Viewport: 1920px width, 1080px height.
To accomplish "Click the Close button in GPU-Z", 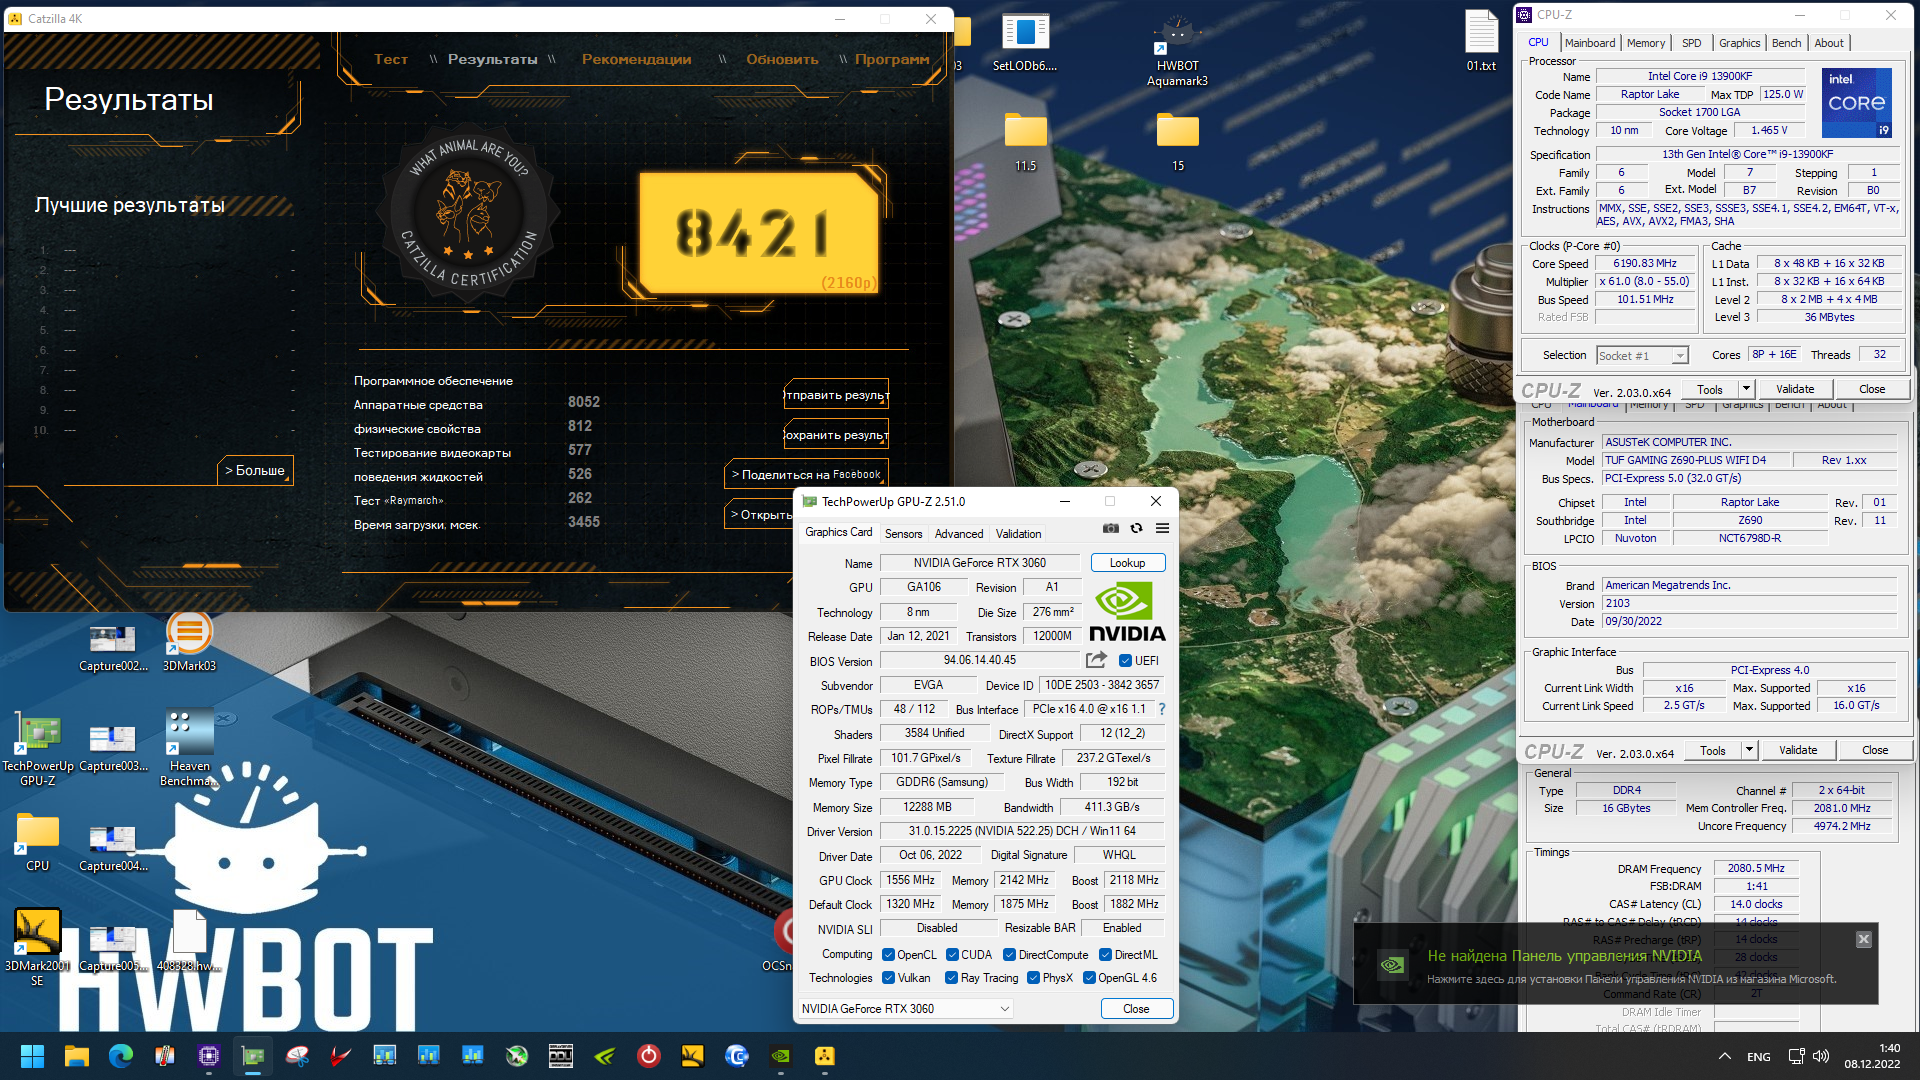I will click(1136, 1008).
